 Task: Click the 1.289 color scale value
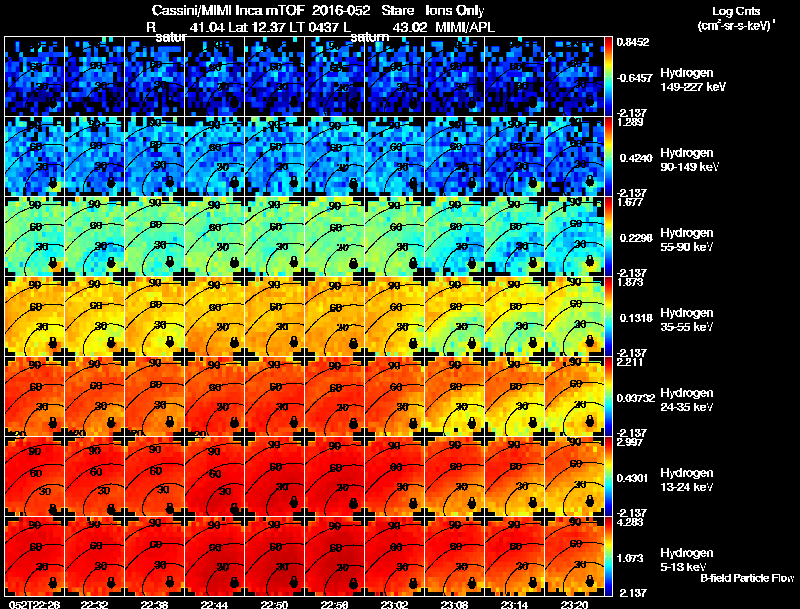pos(630,122)
